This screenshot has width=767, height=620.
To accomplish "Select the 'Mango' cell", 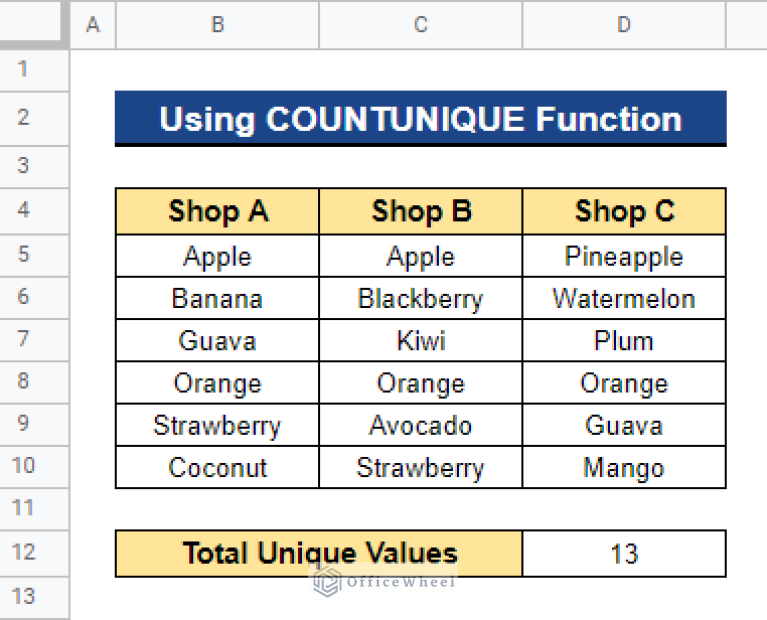I will pyautogui.click(x=624, y=468).
